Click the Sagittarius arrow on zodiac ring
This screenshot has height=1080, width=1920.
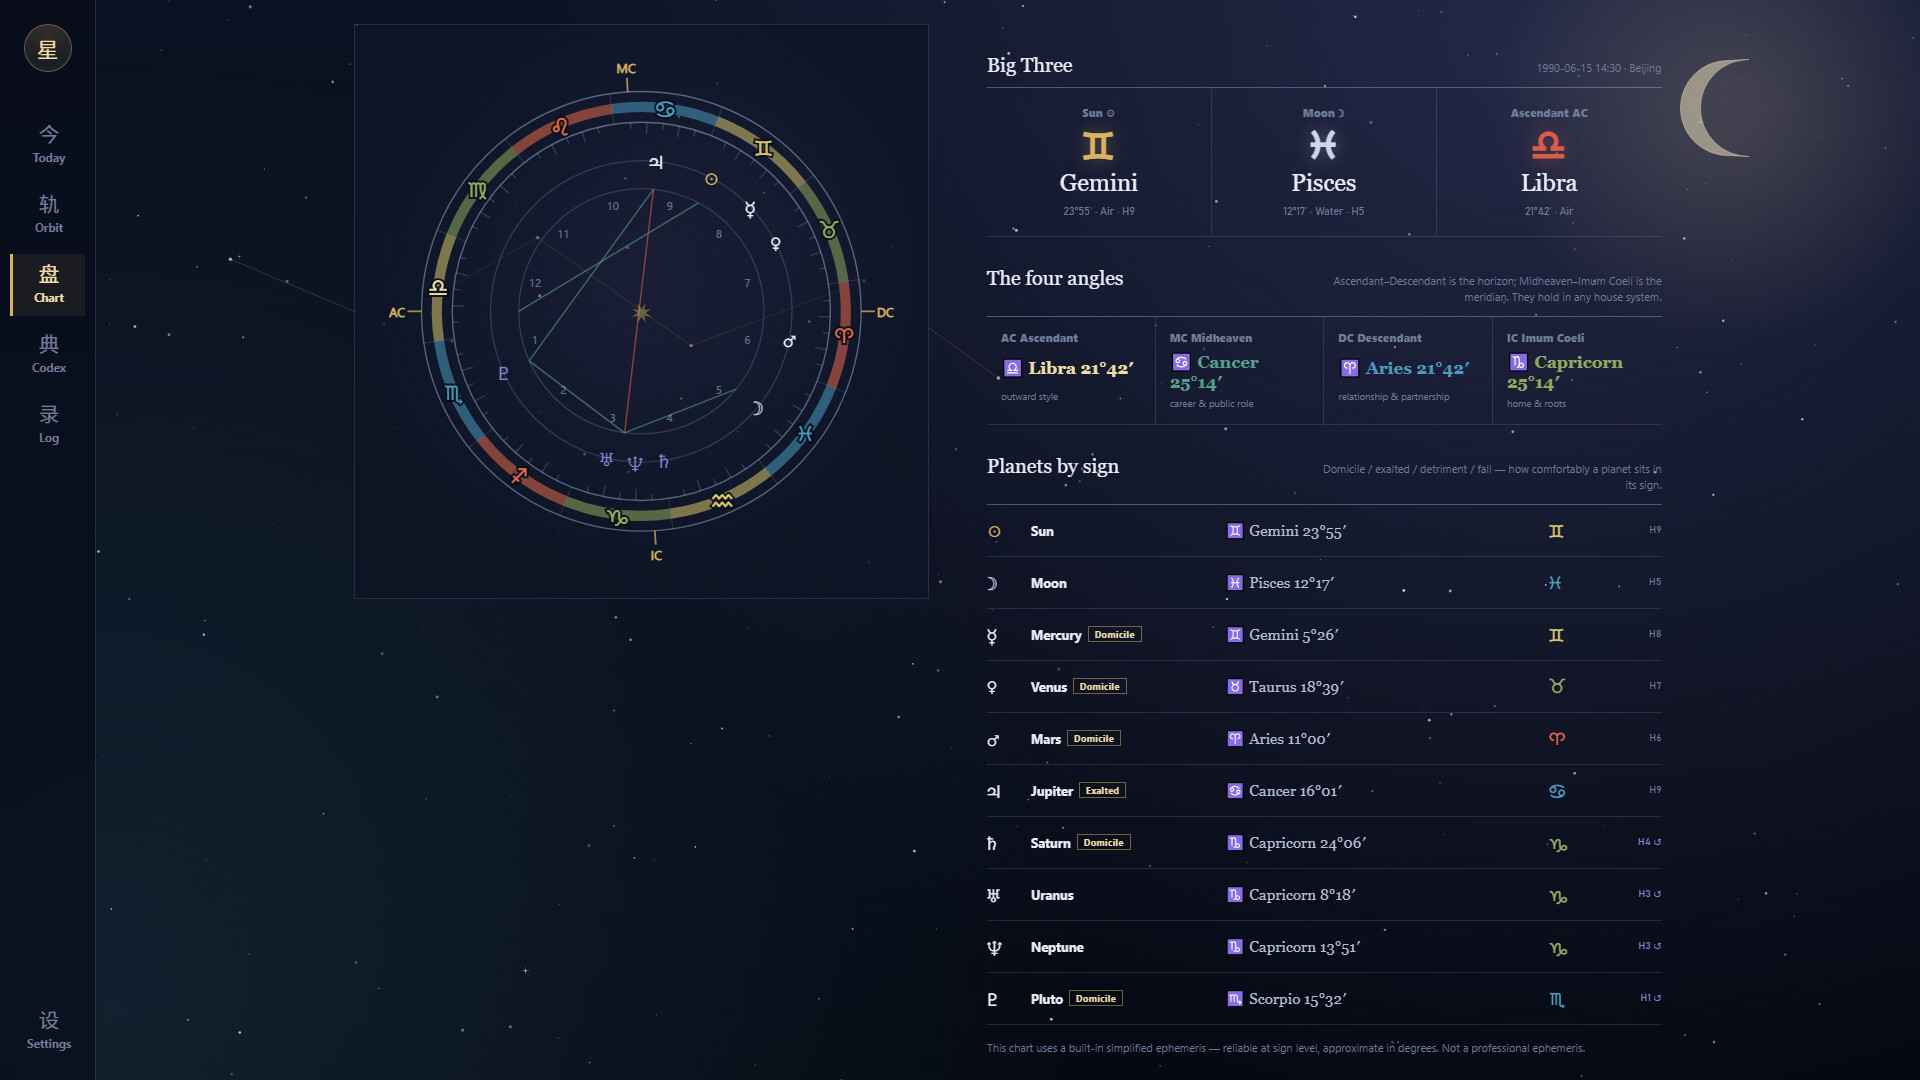[519, 475]
